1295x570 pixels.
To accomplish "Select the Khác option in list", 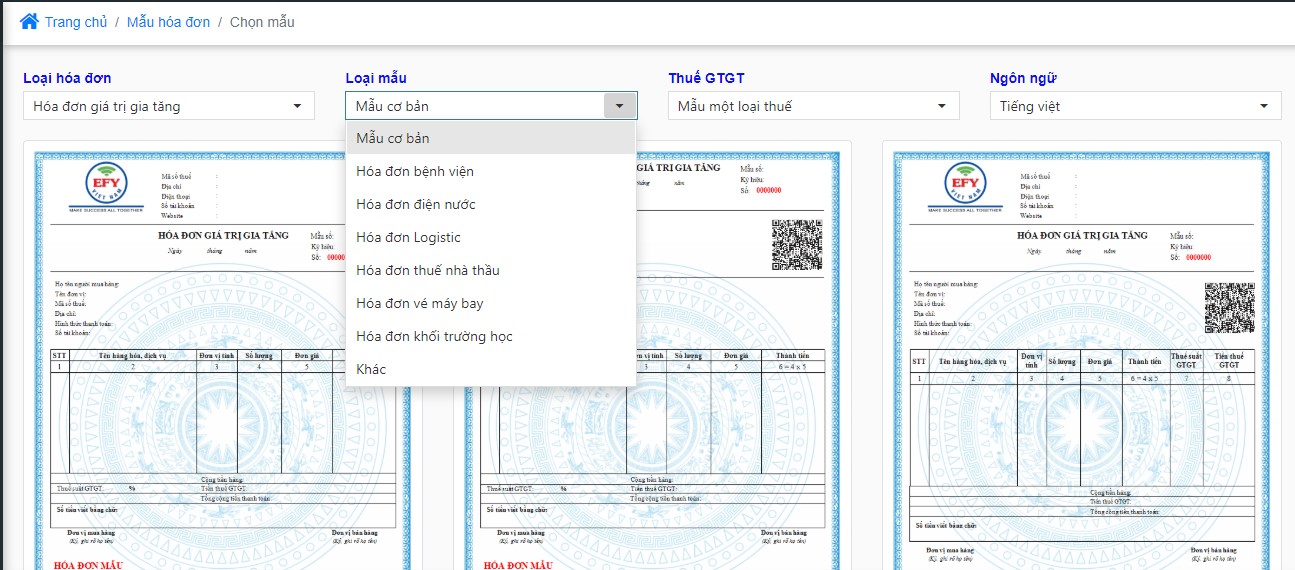I will coord(491,369).
